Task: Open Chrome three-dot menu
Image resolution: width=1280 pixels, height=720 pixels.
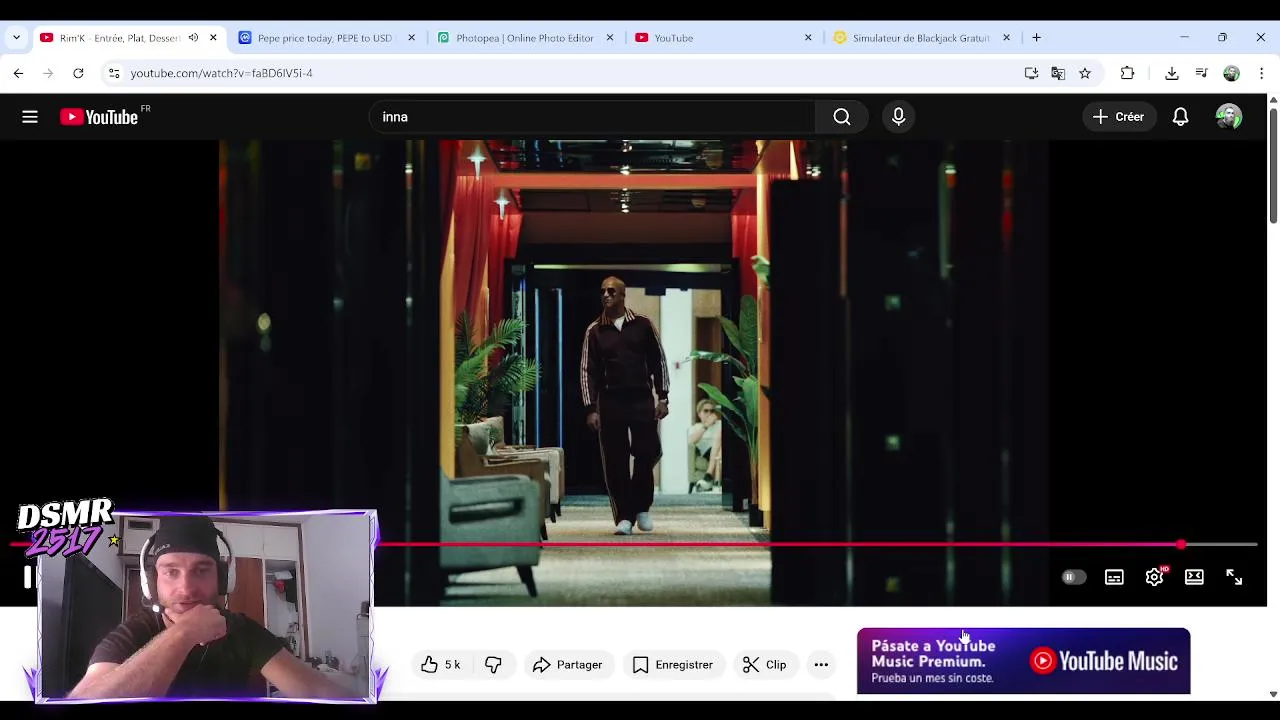Action: (1261, 73)
